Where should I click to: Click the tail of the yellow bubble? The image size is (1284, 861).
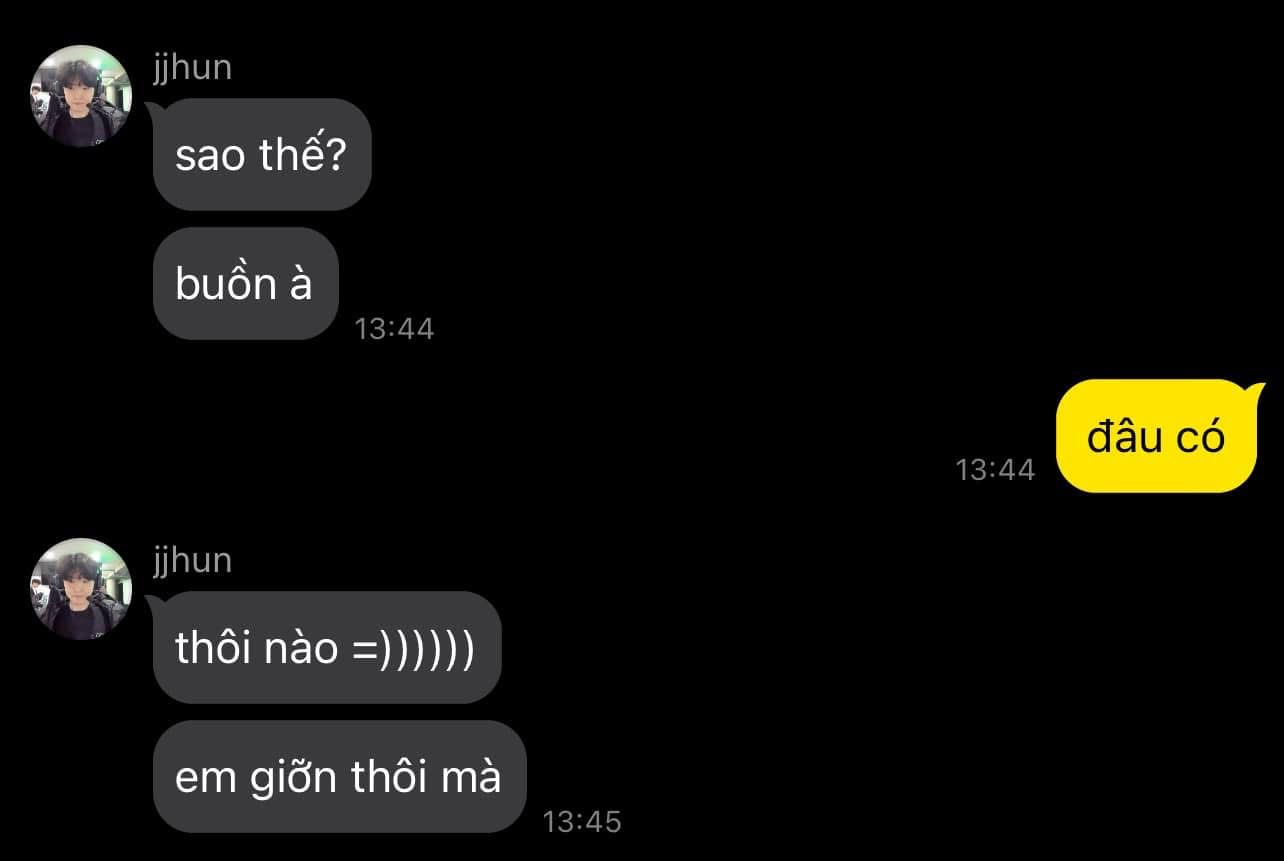click(1256, 390)
